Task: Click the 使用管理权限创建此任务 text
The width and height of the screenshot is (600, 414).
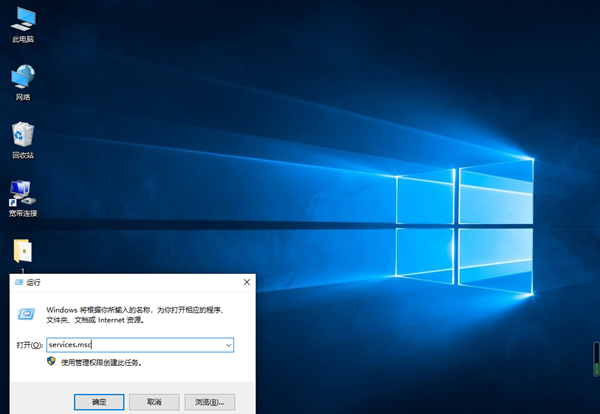Action: (x=101, y=362)
